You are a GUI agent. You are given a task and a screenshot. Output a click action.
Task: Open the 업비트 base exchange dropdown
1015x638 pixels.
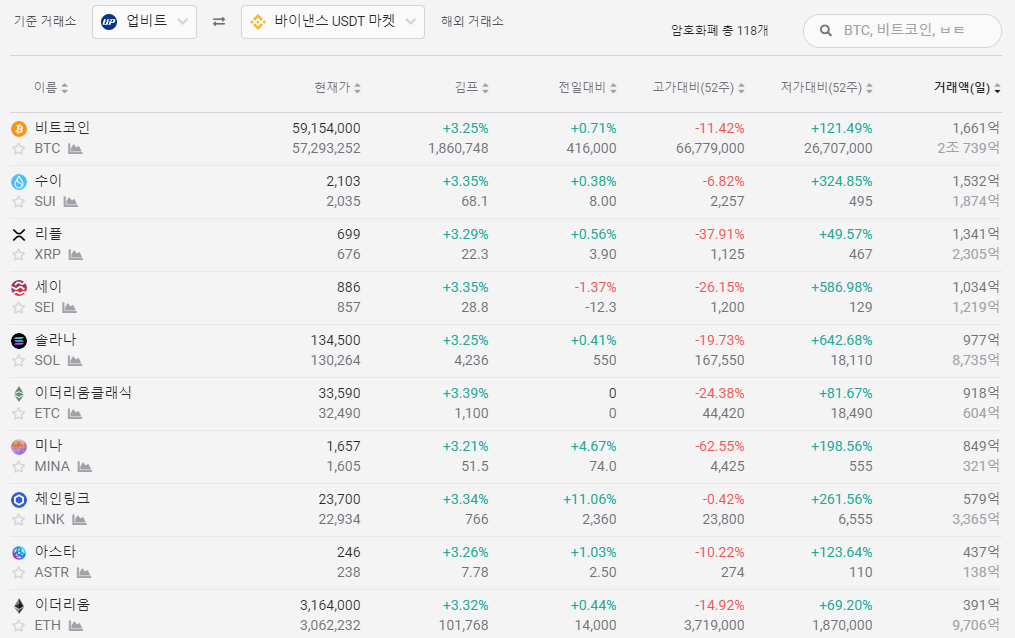144,22
